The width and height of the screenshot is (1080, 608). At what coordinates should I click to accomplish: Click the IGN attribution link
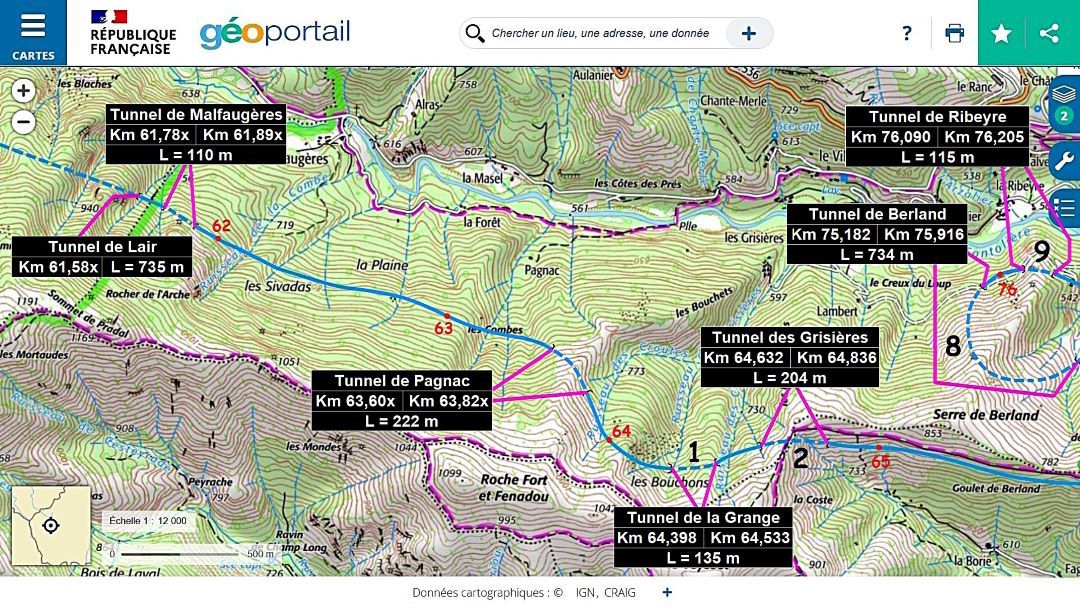pyautogui.click(x=586, y=593)
